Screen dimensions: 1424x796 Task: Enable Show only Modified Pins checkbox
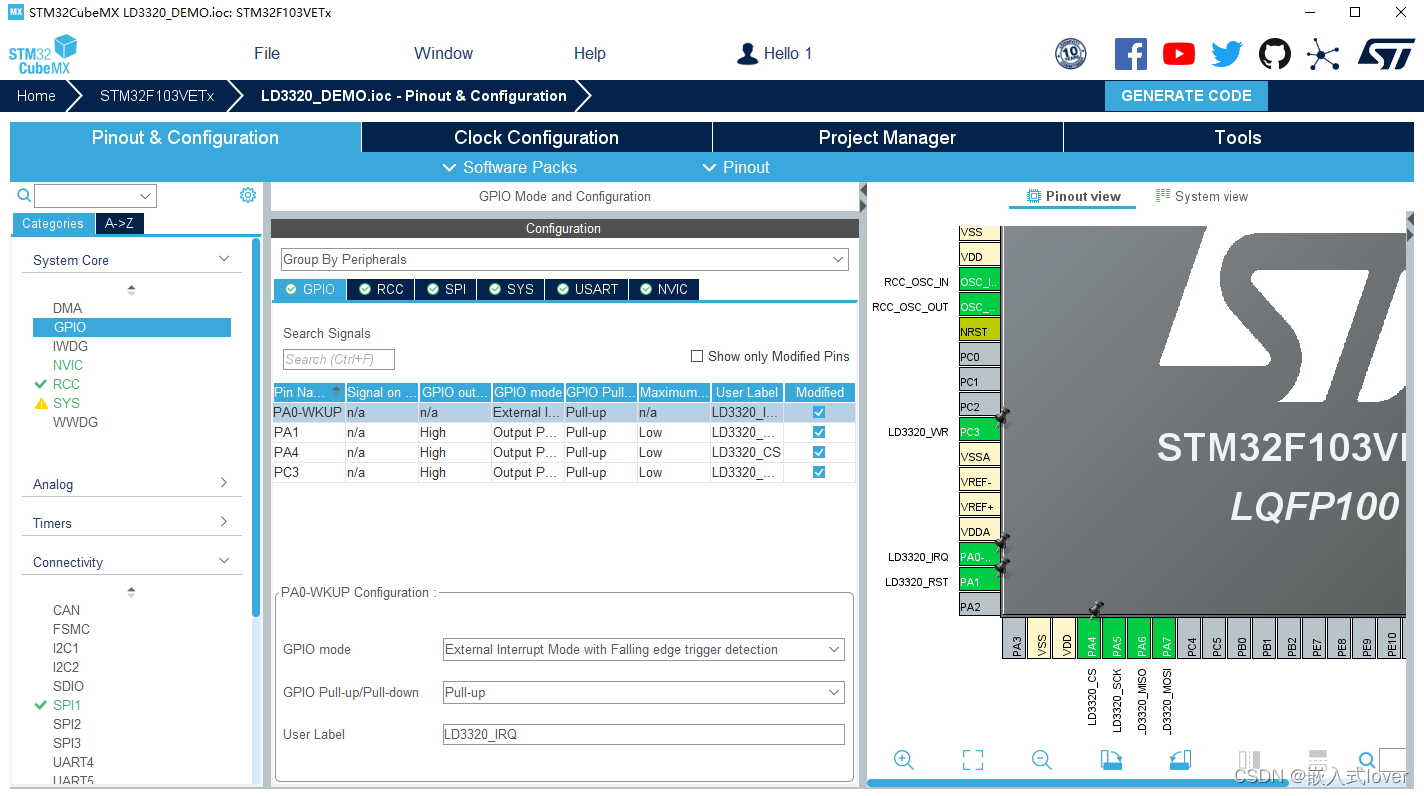697,356
